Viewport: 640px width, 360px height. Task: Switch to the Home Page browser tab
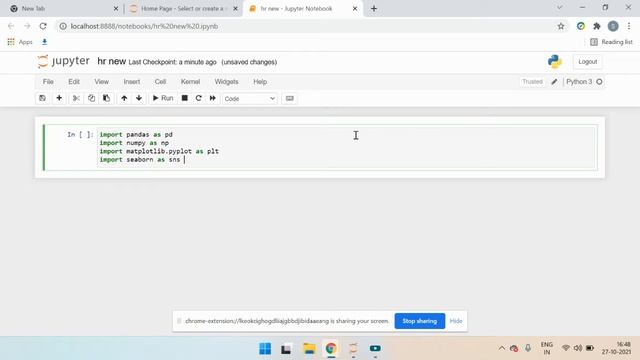tap(183, 9)
